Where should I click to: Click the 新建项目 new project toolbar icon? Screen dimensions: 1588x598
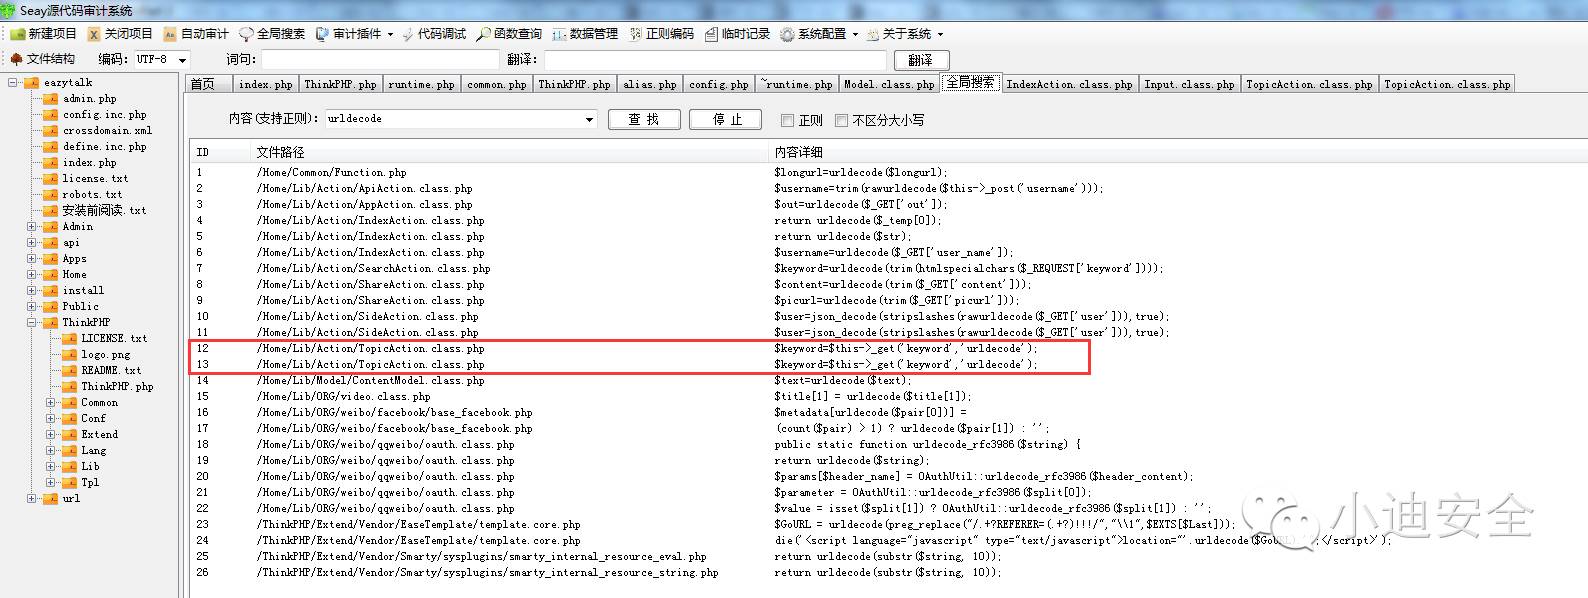click(18, 34)
